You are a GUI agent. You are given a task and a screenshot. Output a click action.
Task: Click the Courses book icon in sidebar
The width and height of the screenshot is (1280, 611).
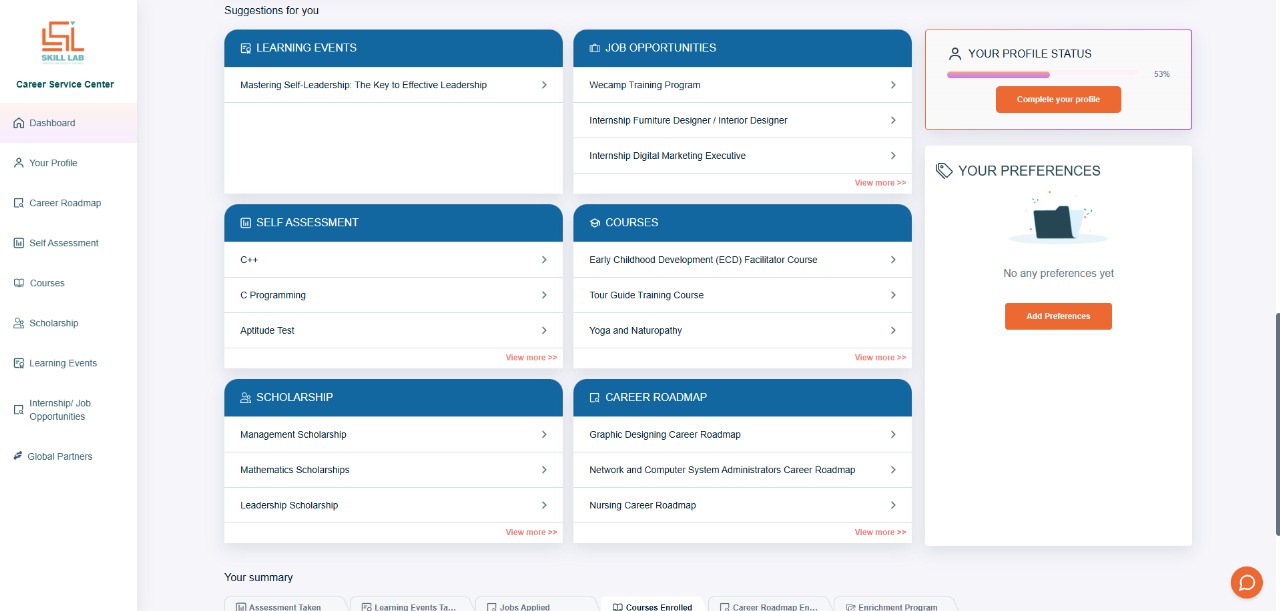pyautogui.click(x=18, y=283)
